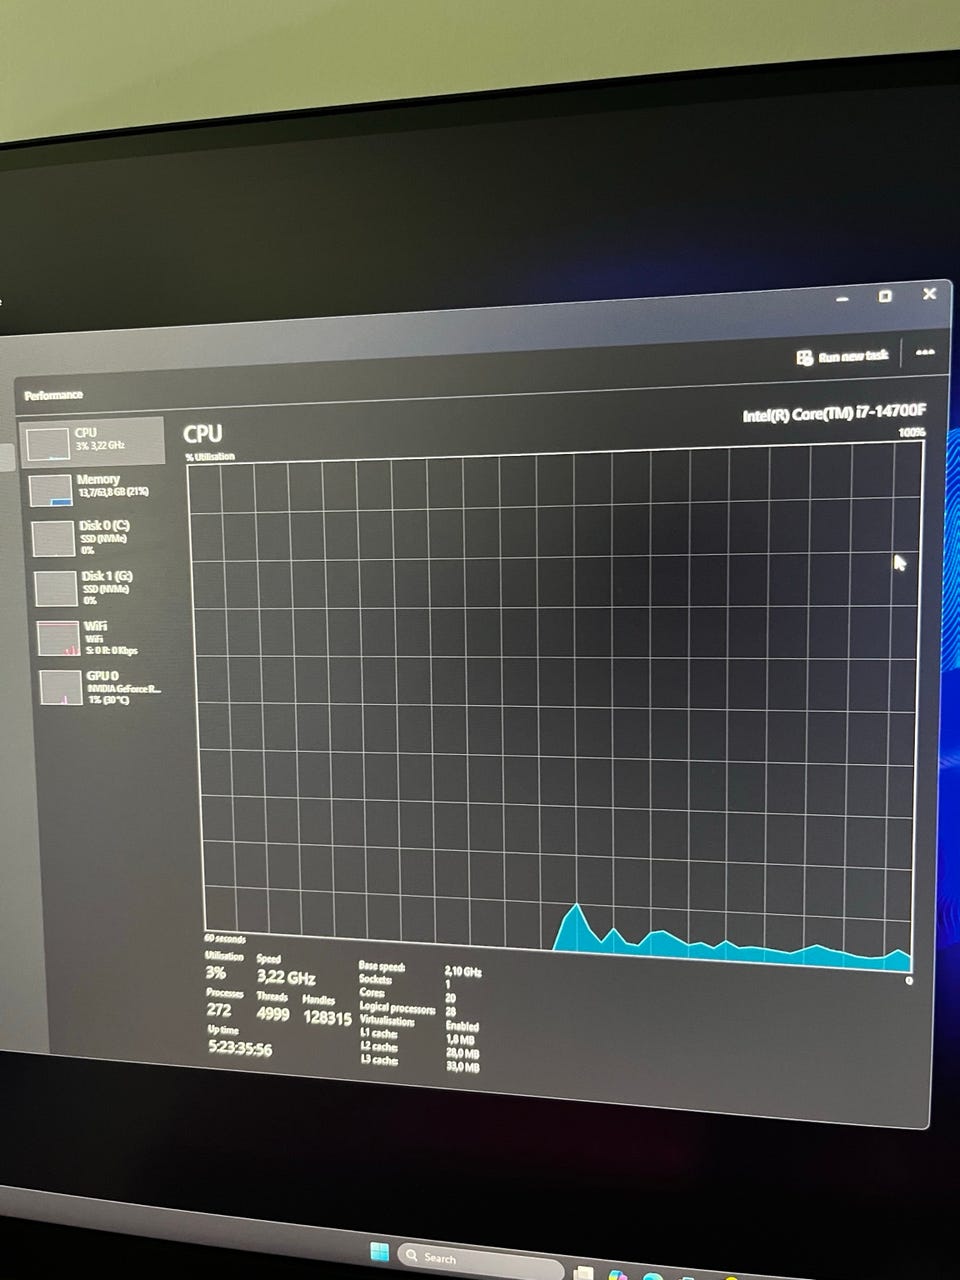Click the Threads count 4999
Image resolution: width=960 pixels, height=1280 pixels.
click(x=273, y=1014)
